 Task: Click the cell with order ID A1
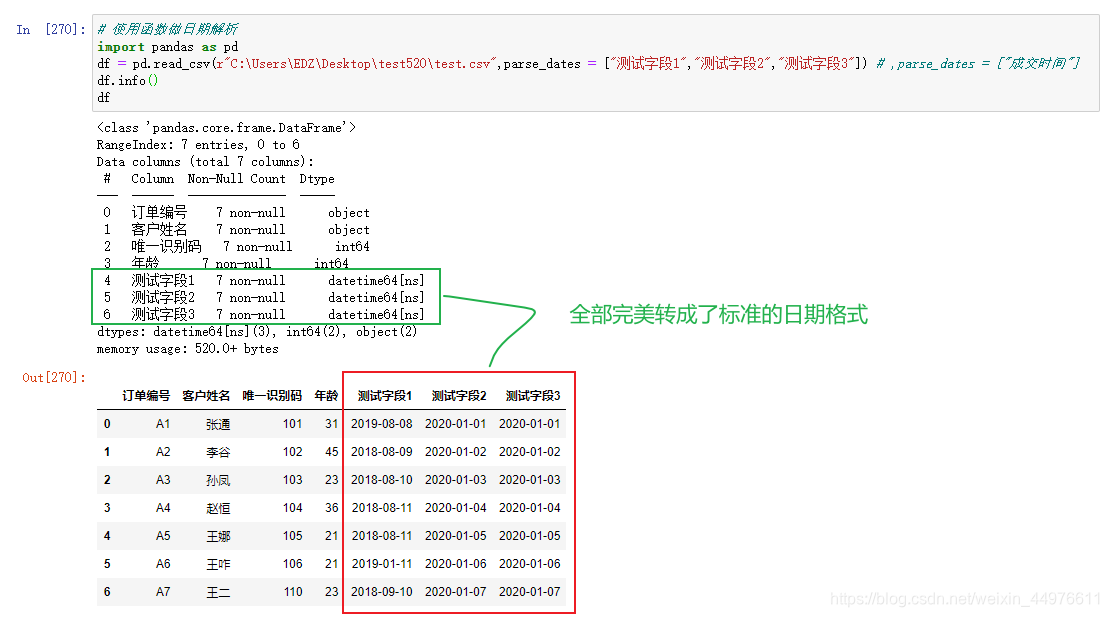click(163, 424)
